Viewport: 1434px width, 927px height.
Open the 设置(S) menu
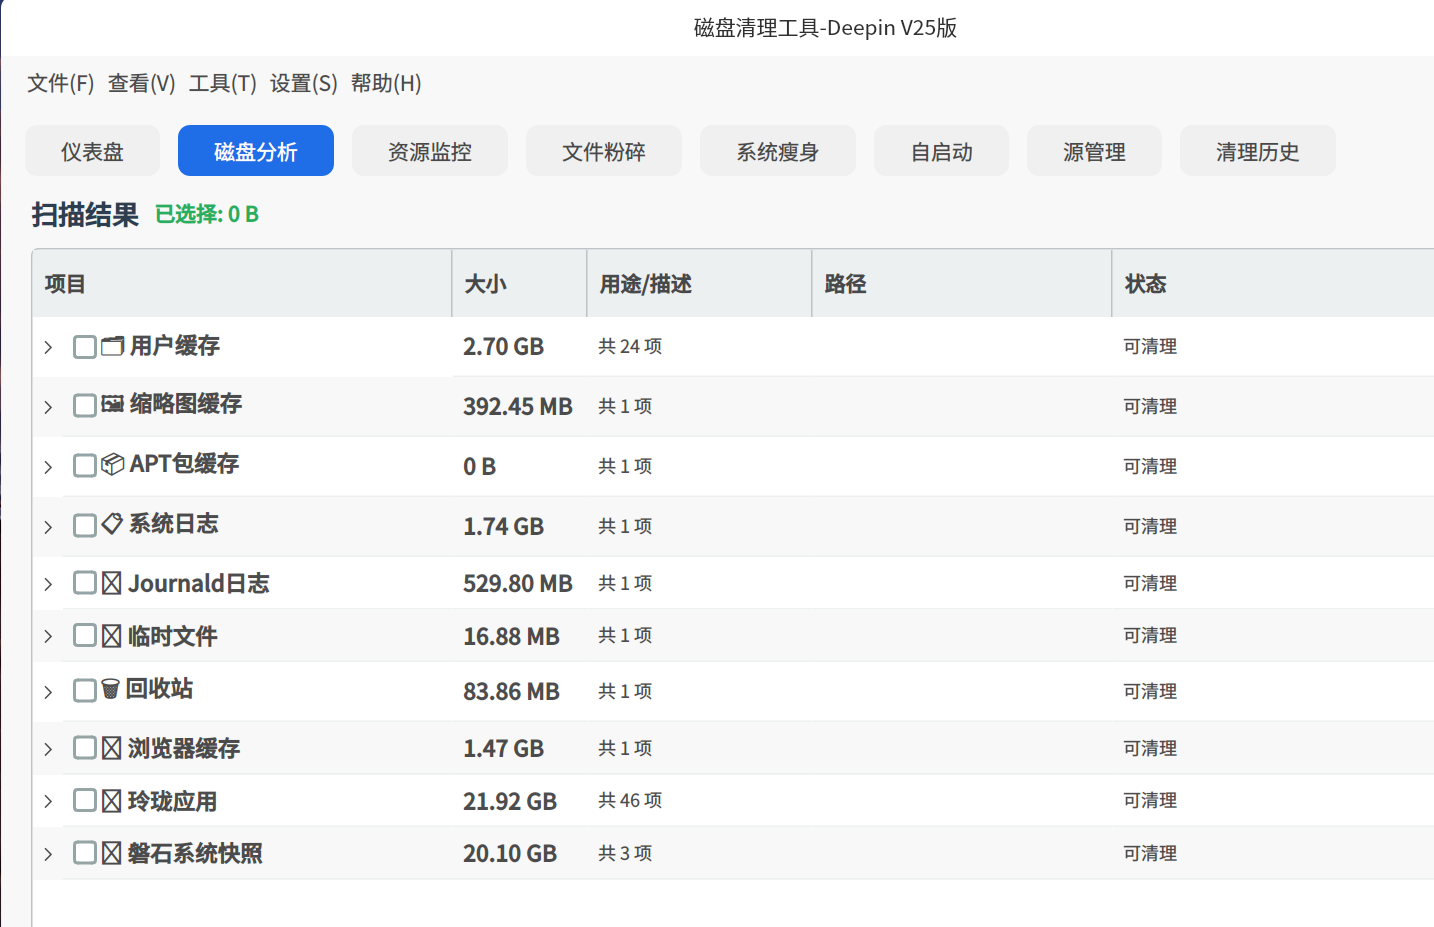pos(303,83)
